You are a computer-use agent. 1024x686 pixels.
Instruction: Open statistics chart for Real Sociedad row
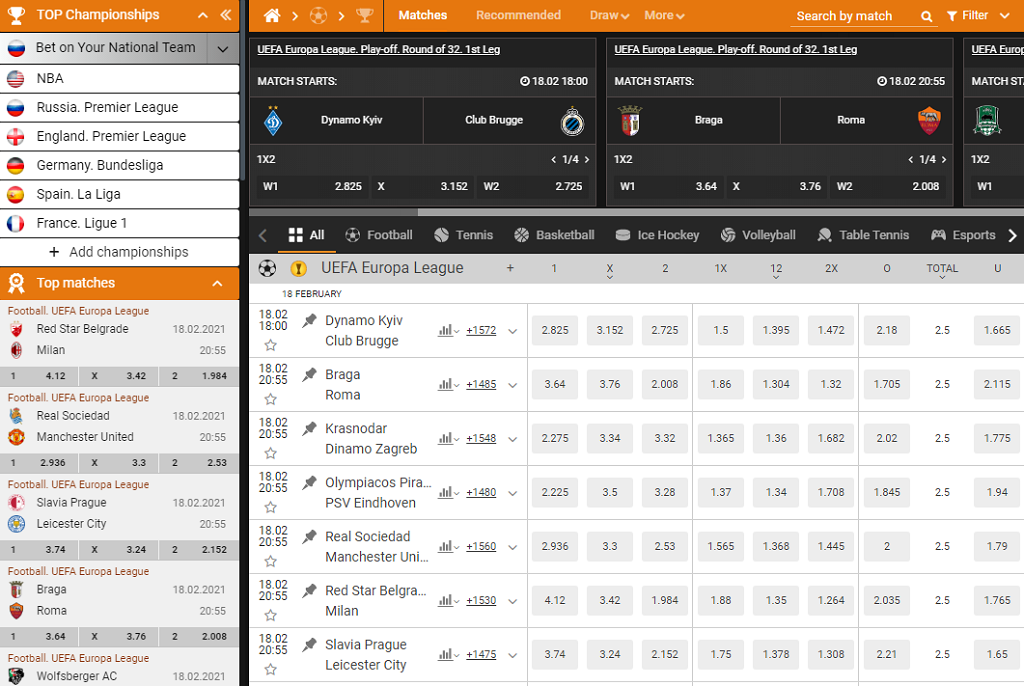448,547
